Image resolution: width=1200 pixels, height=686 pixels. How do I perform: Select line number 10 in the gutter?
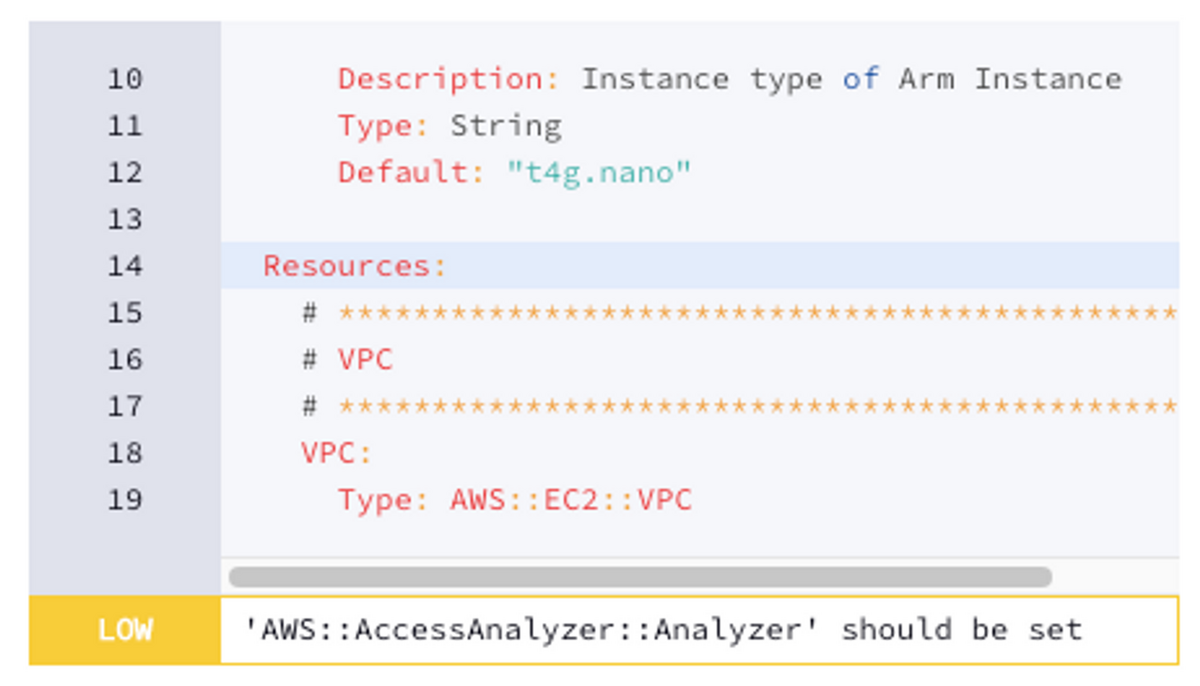pyautogui.click(x=126, y=78)
